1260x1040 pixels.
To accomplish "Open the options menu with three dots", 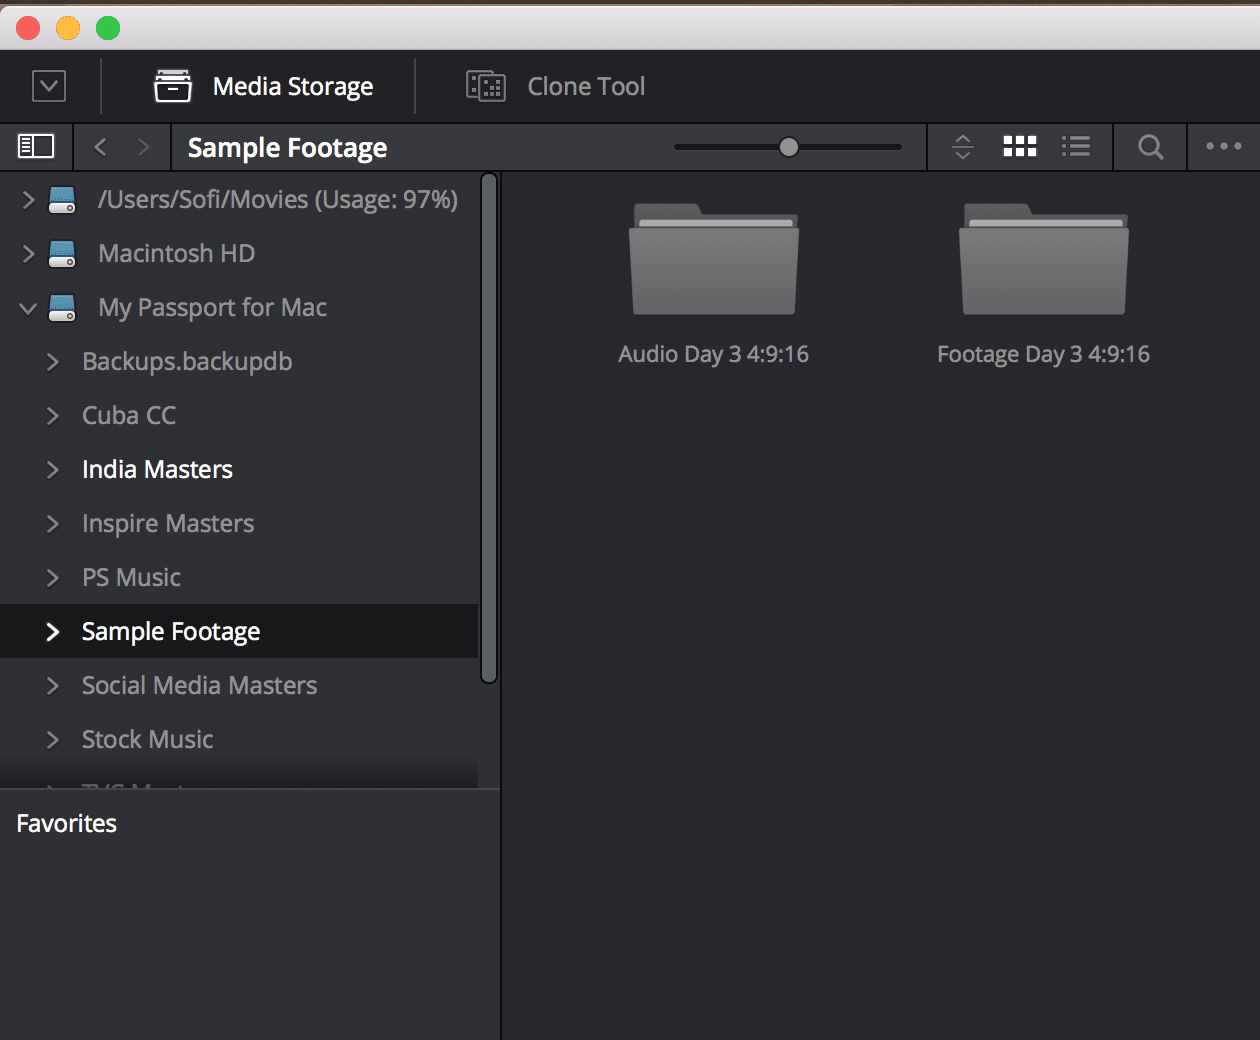I will pyautogui.click(x=1224, y=146).
